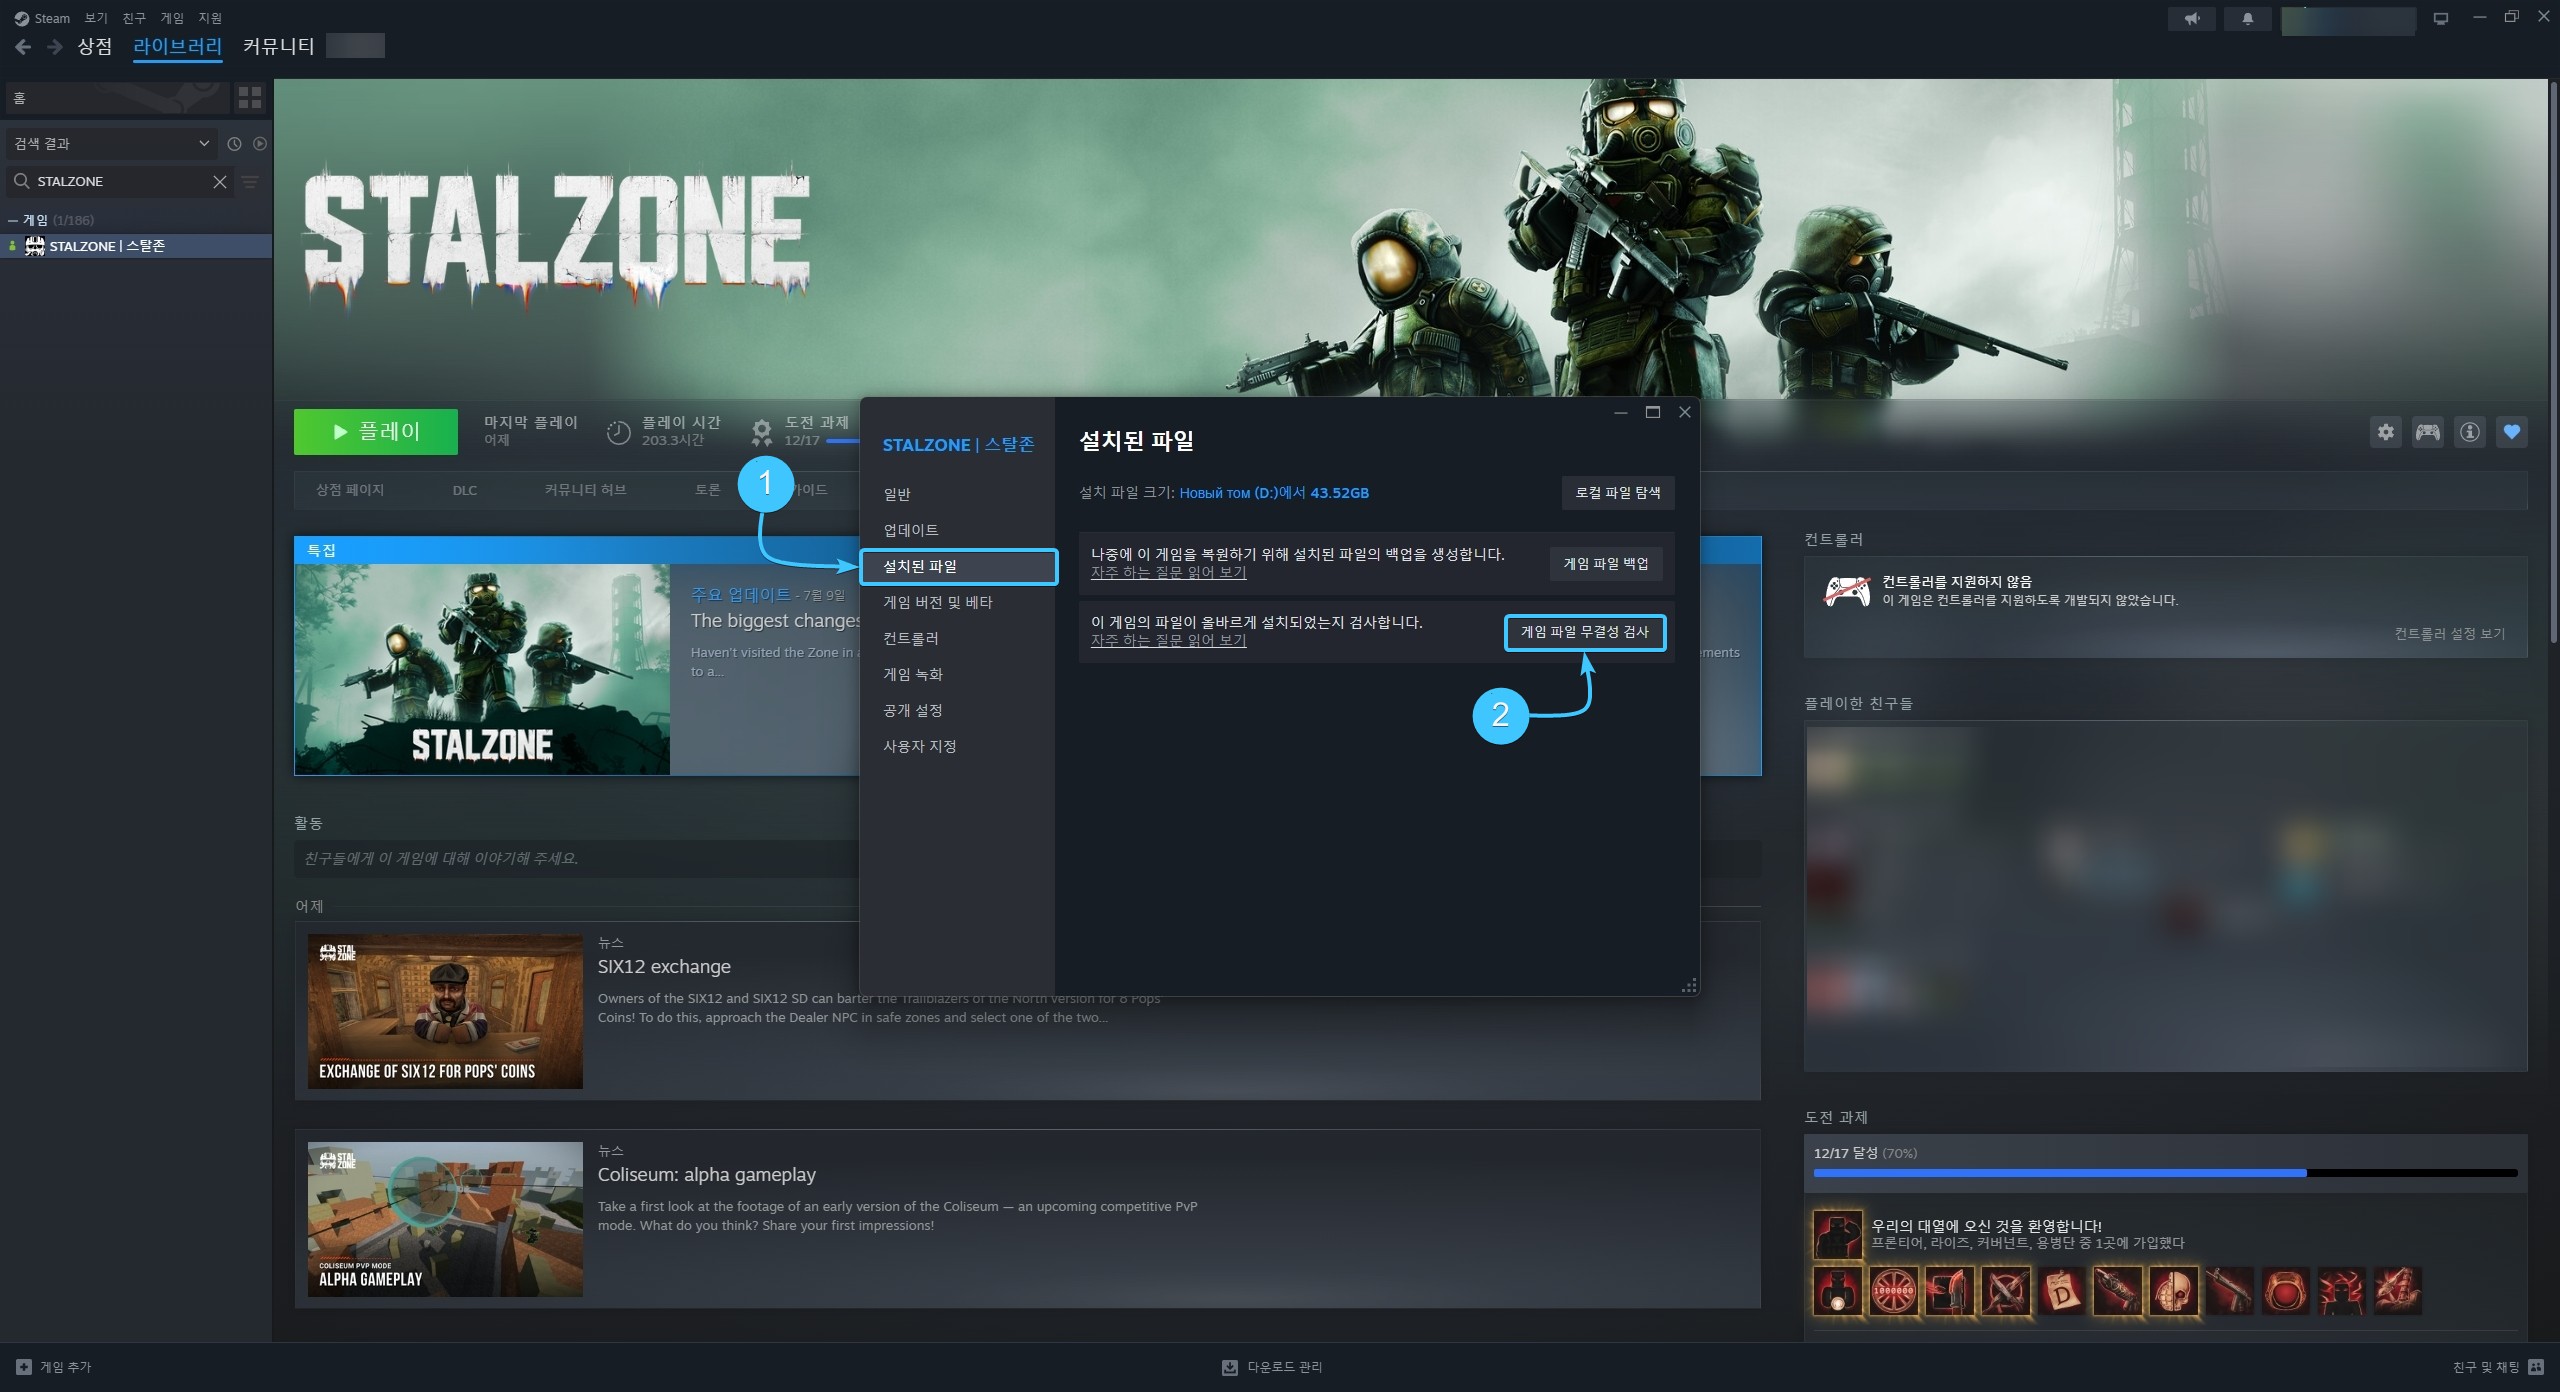2560x1392 pixels.
Task: Open the controller layout icon
Action: (2428, 432)
